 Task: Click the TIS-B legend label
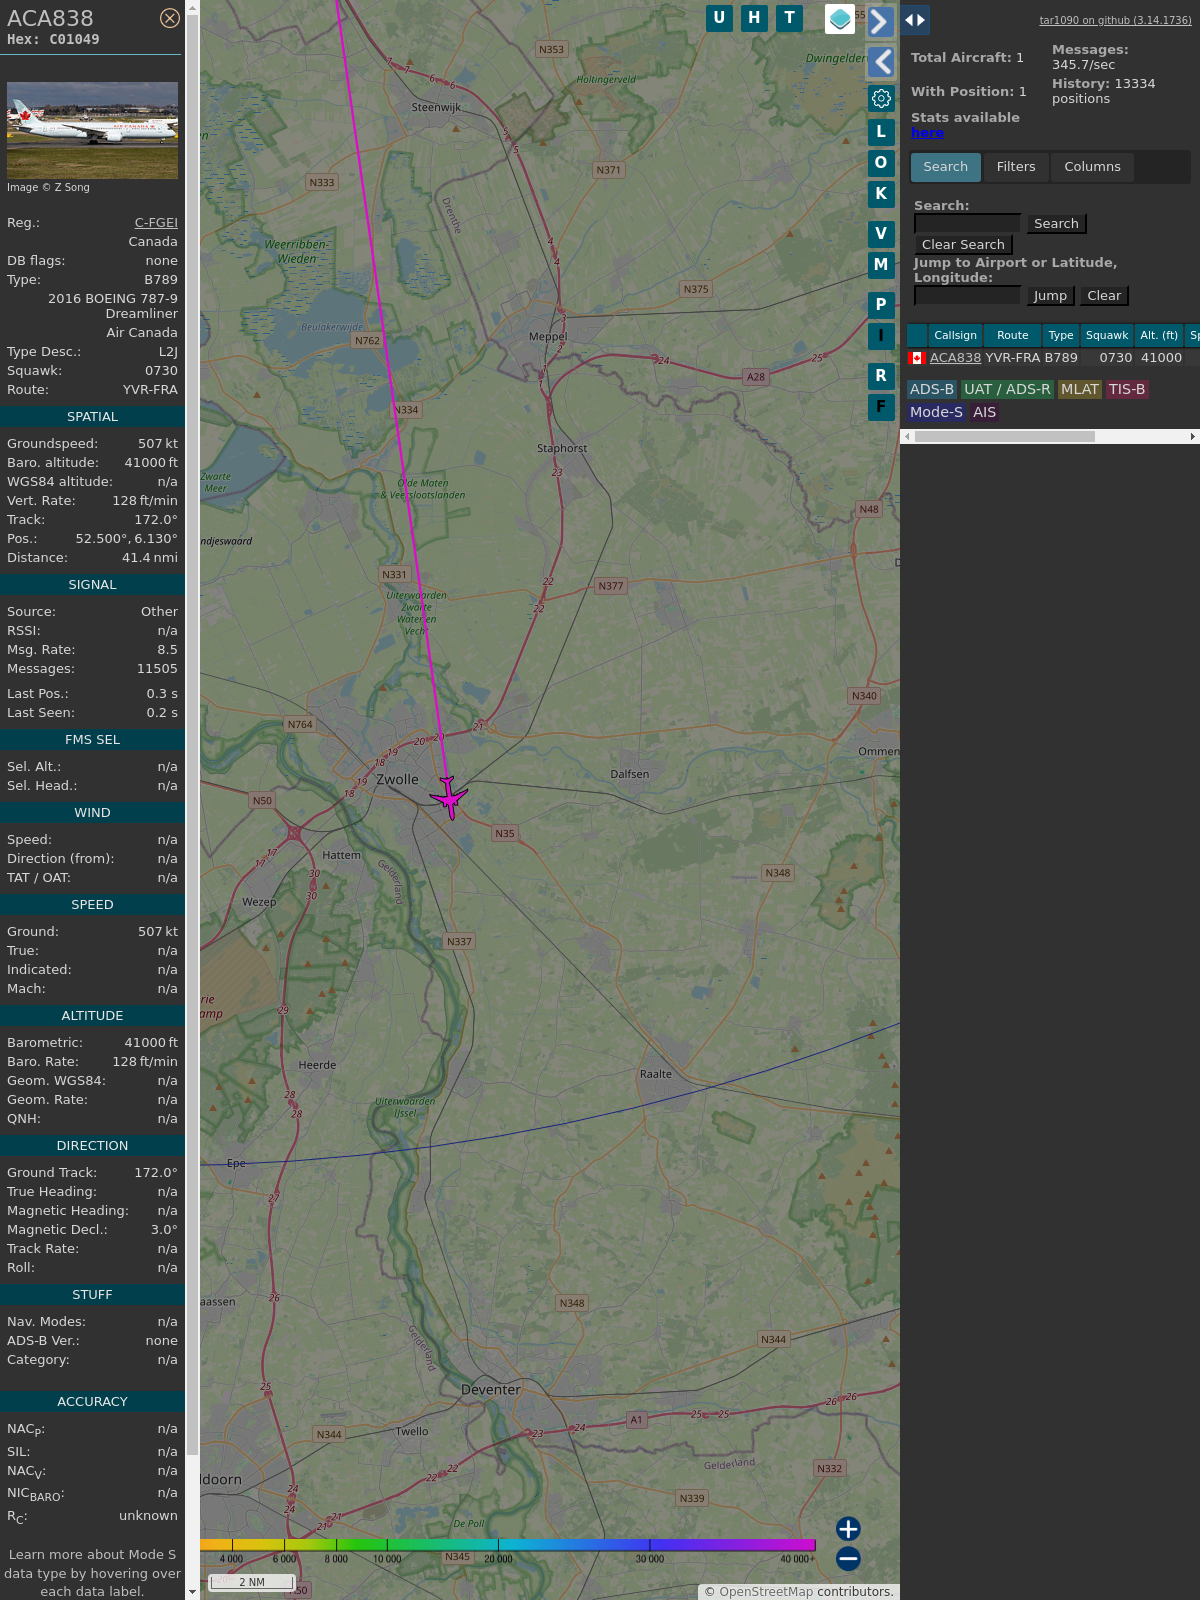click(x=1127, y=390)
